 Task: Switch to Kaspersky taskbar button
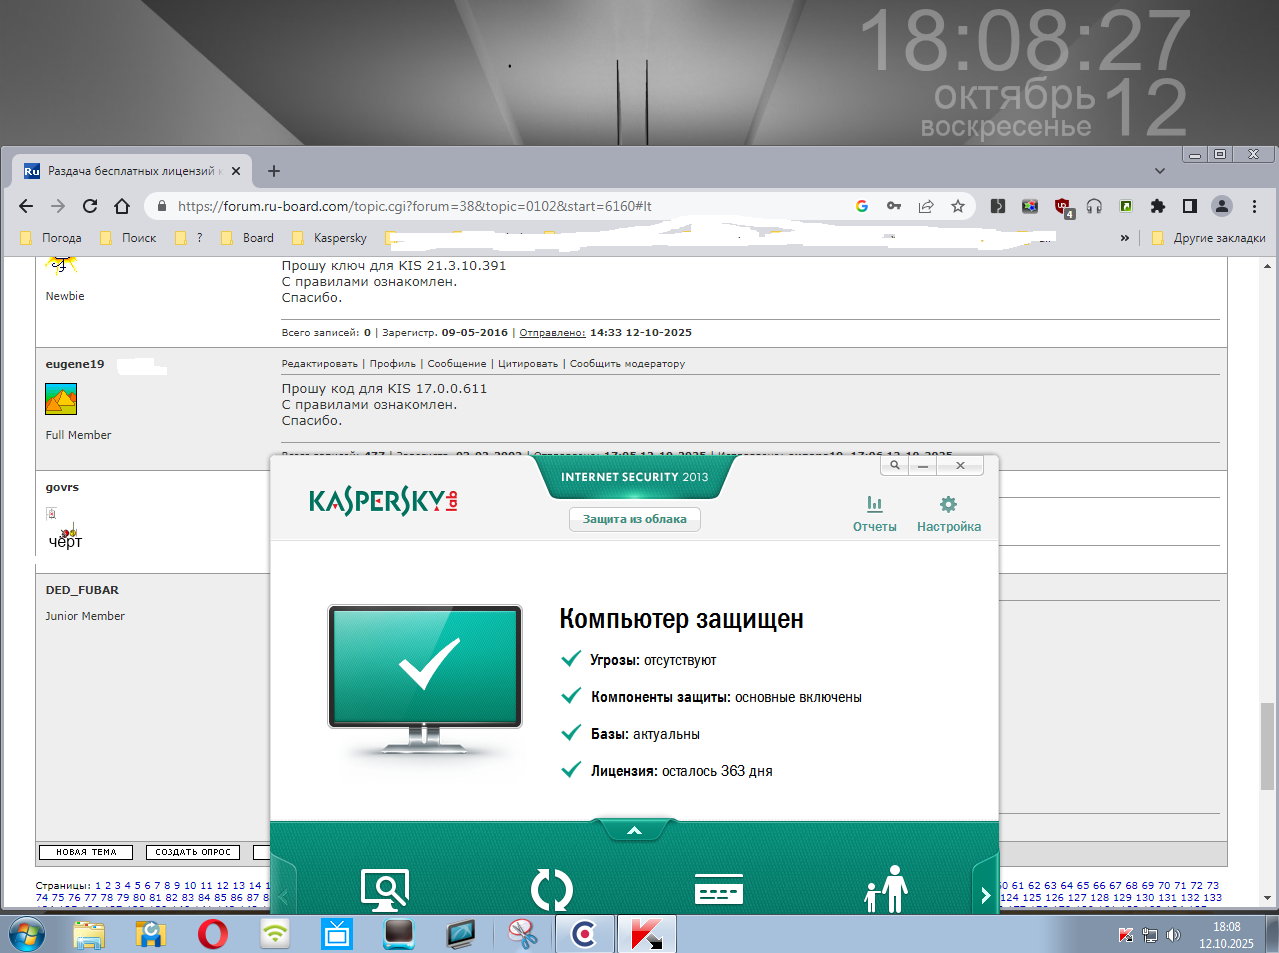coord(646,935)
